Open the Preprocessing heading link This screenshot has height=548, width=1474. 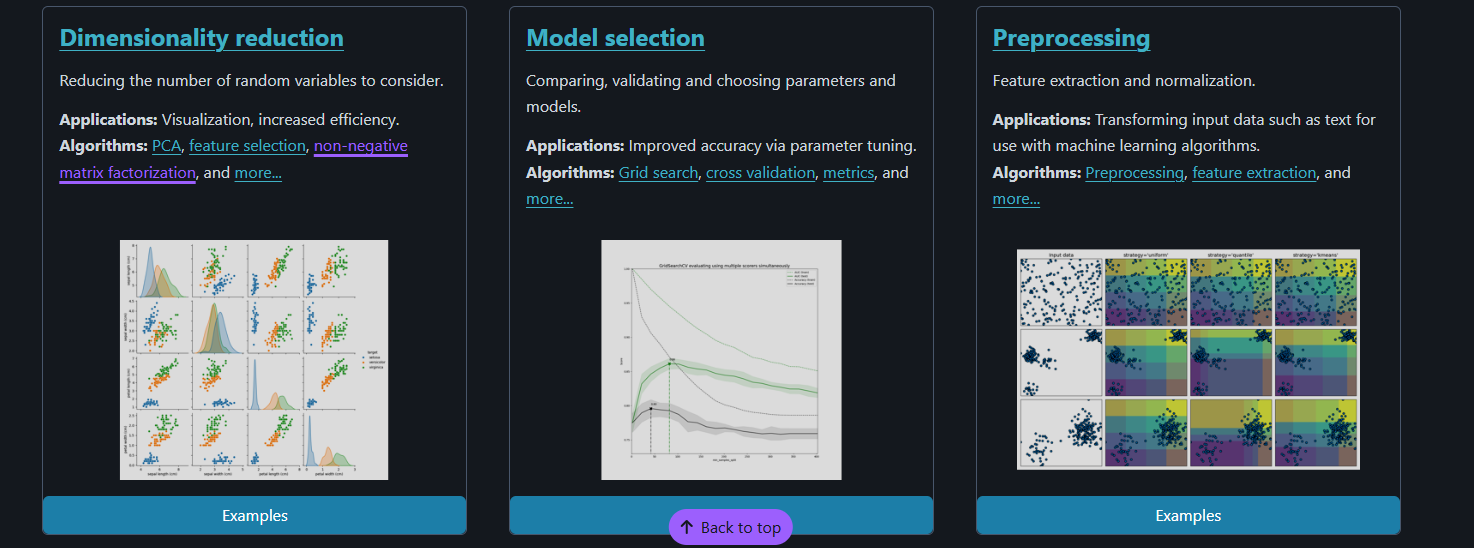pos(1071,38)
